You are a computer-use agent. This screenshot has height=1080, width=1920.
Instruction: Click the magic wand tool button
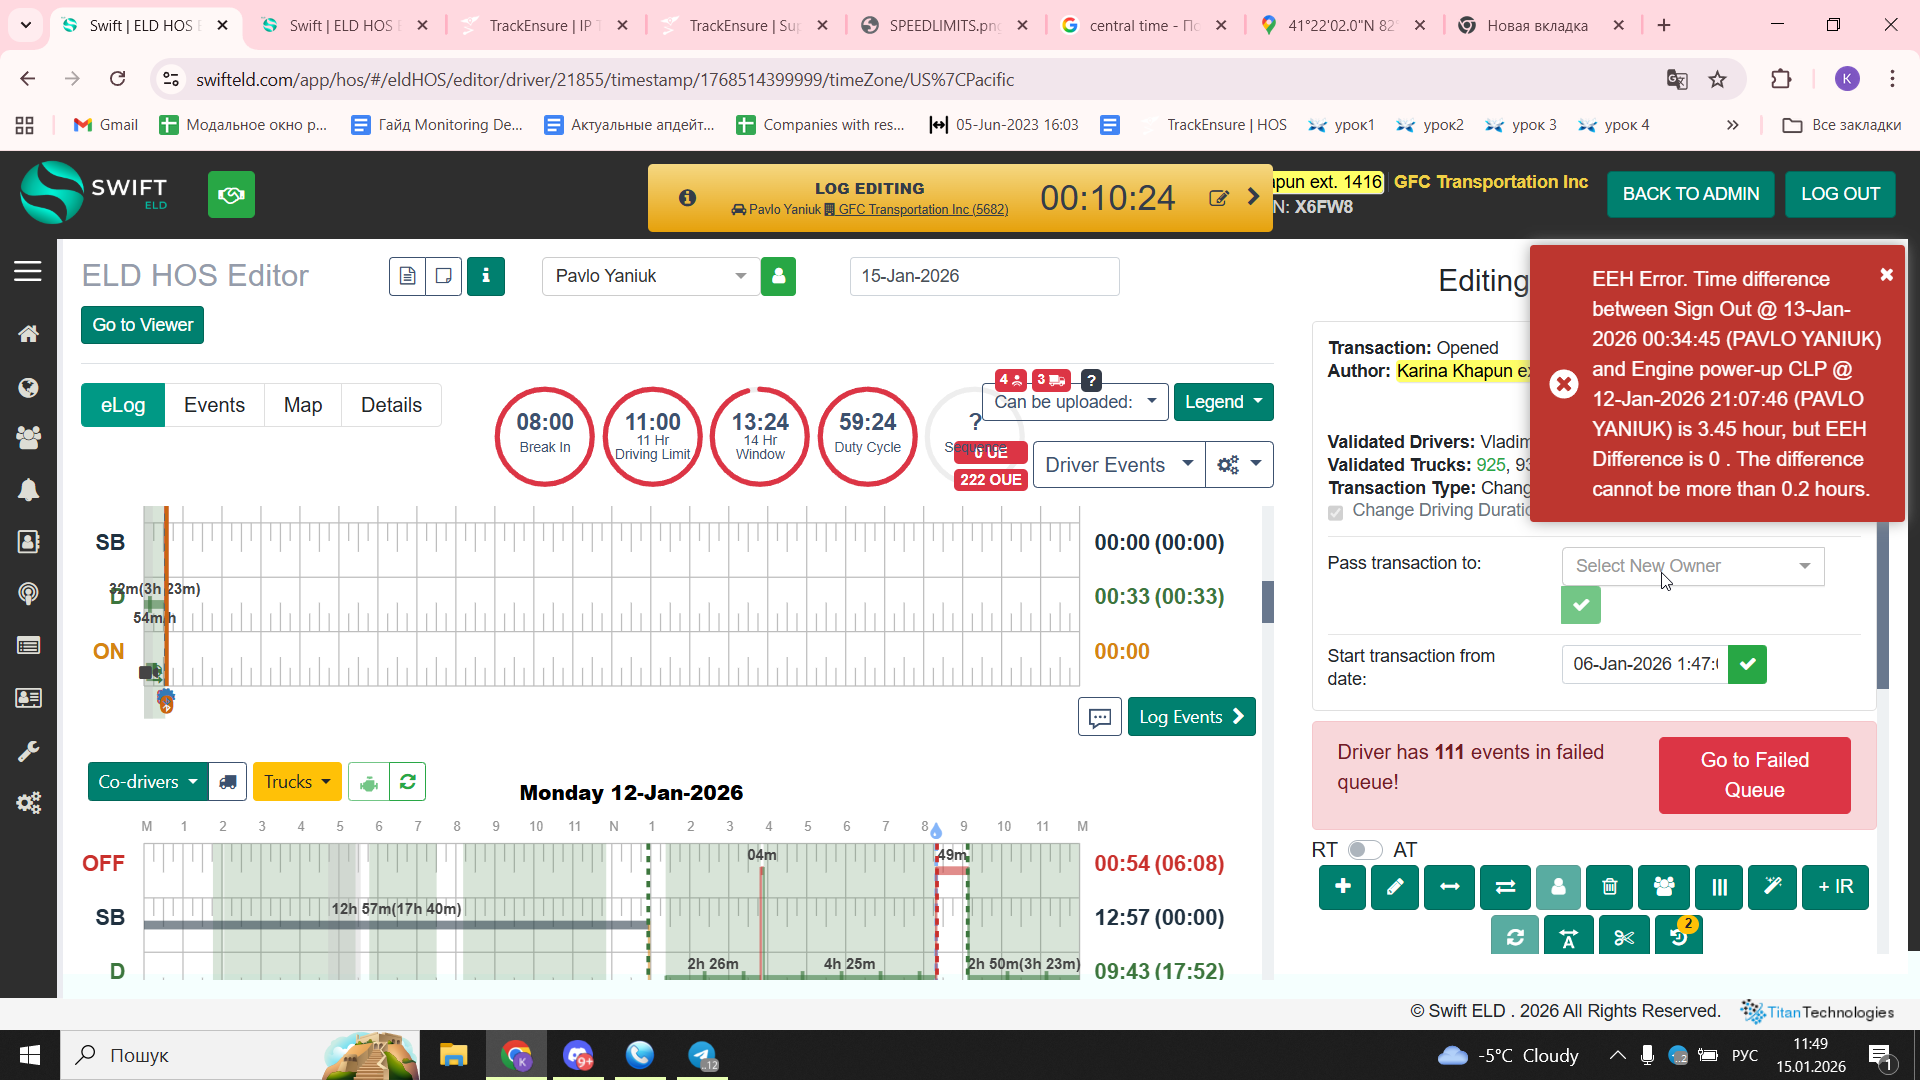1772,887
